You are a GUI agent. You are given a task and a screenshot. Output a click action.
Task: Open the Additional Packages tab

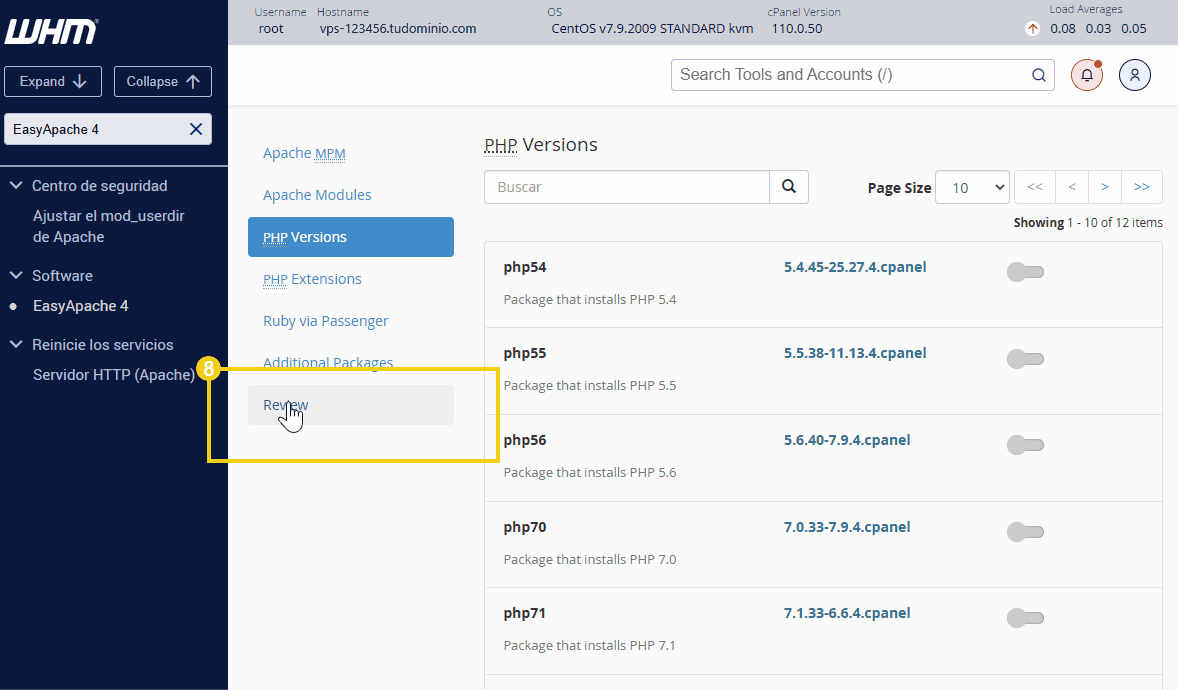pyautogui.click(x=328, y=362)
